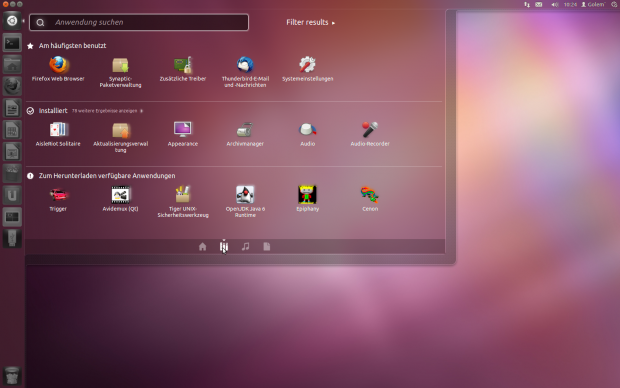The height and width of the screenshot is (388, 620).
Task: Launch Thunderbird E-Mail und -Nachrichten
Action: click(x=245, y=72)
